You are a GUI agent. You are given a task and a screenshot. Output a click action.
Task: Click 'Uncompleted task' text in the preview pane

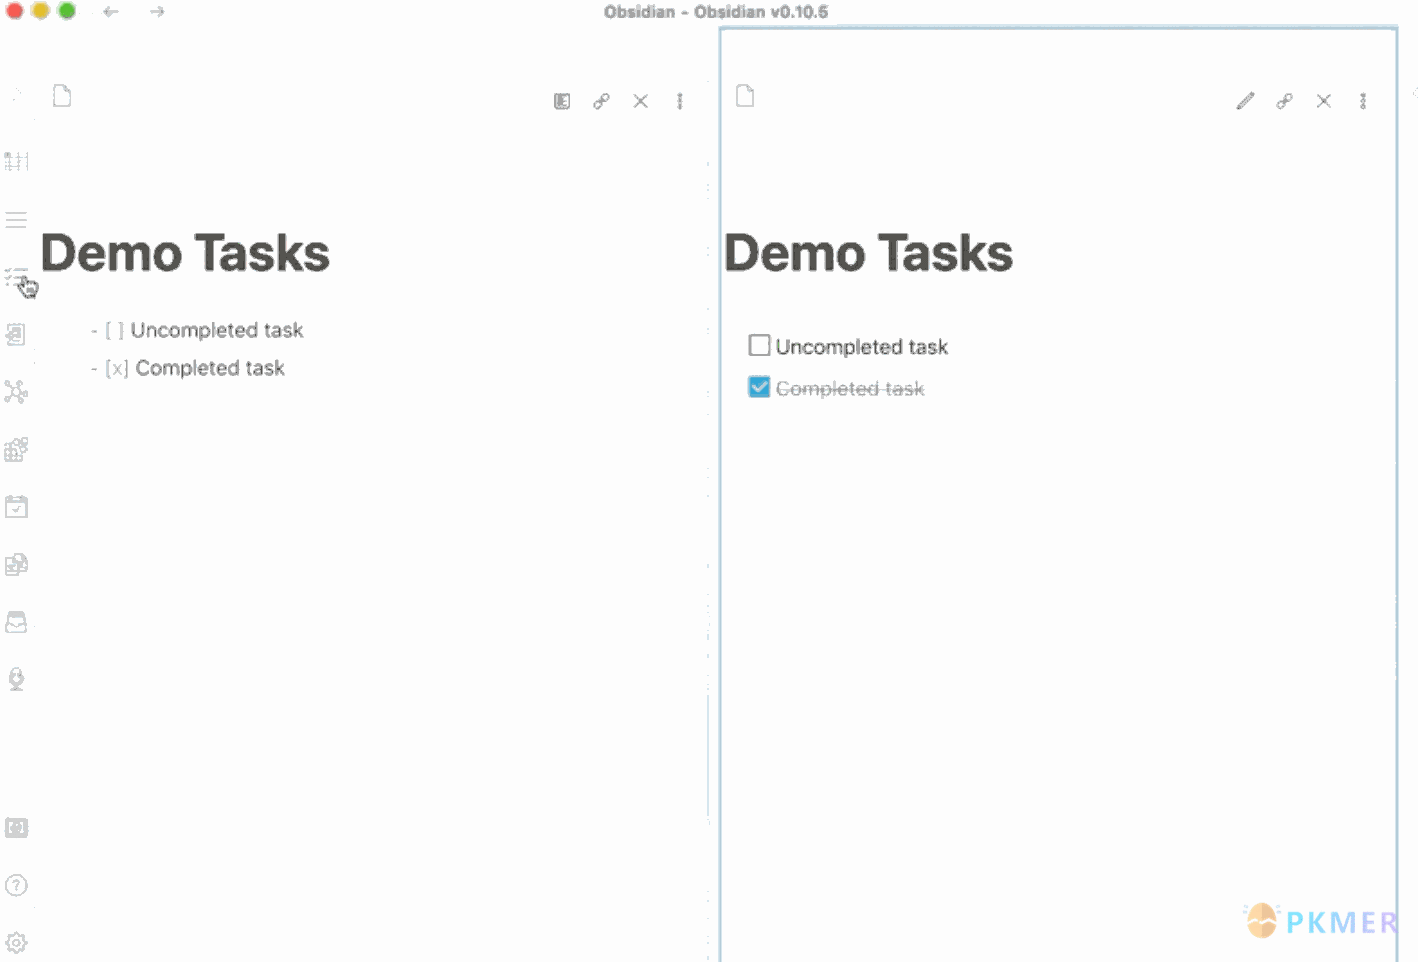(862, 347)
